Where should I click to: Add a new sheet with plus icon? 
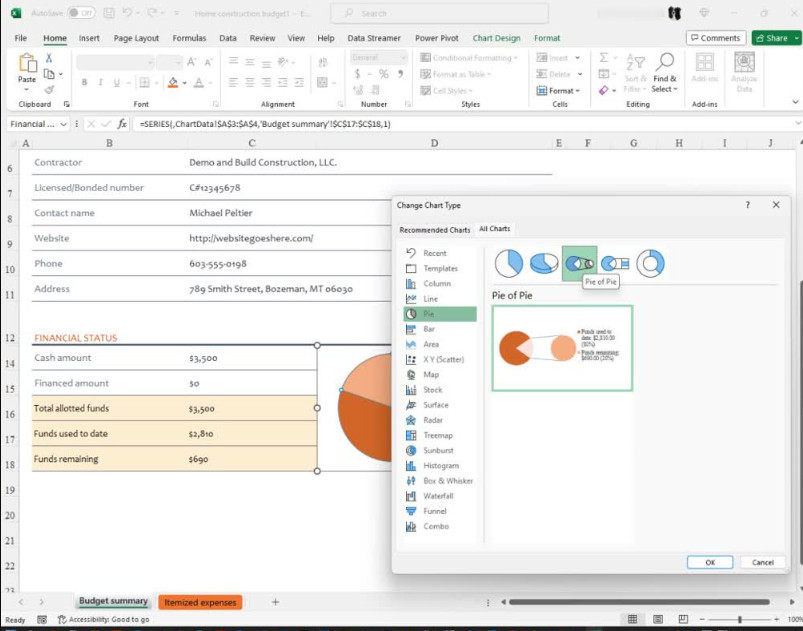click(276, 602)
